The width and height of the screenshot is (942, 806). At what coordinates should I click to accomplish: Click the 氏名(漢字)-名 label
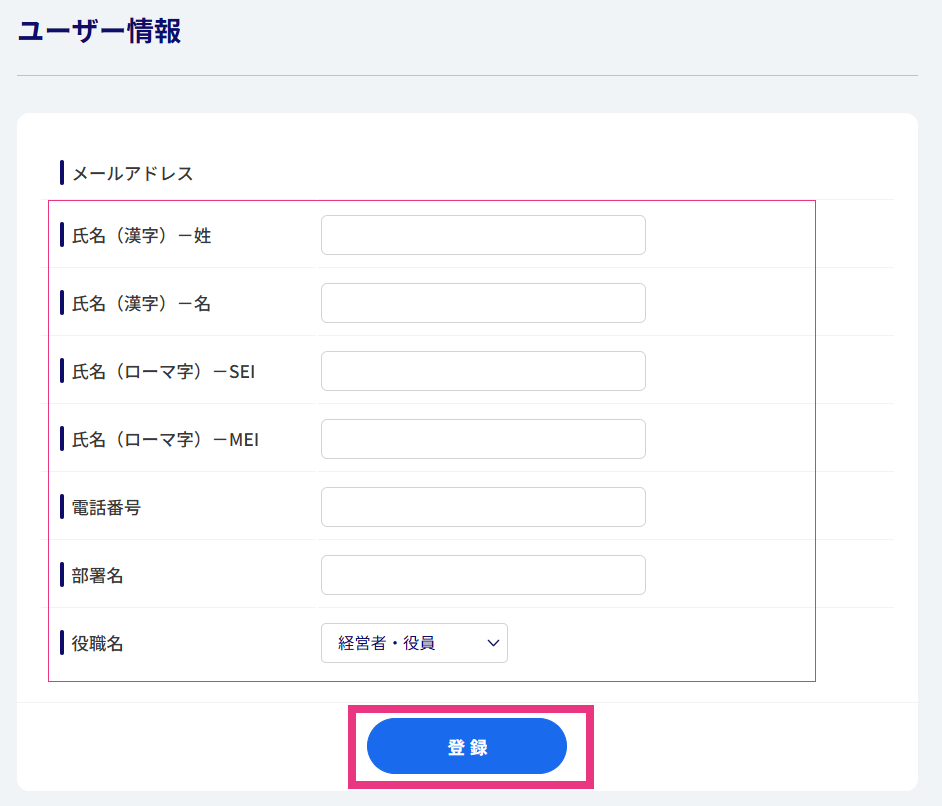coord(142,303)
